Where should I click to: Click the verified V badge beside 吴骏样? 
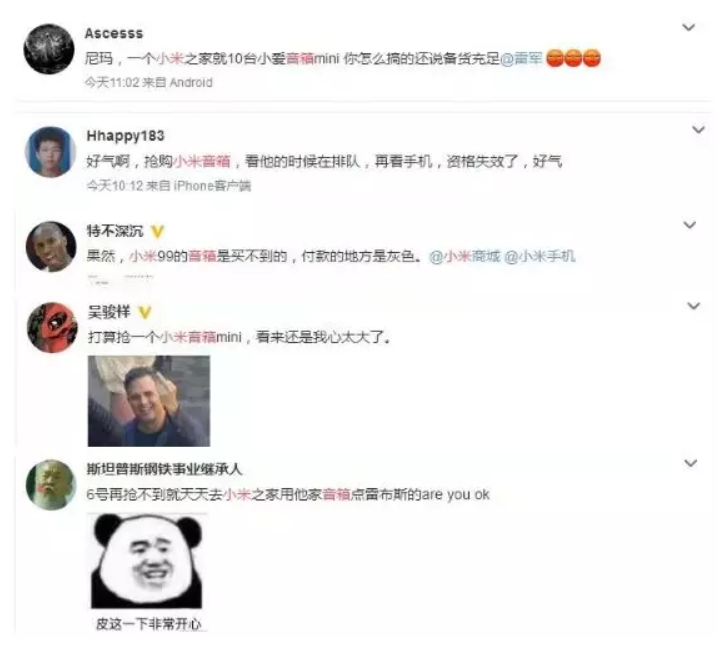[145, 313]
